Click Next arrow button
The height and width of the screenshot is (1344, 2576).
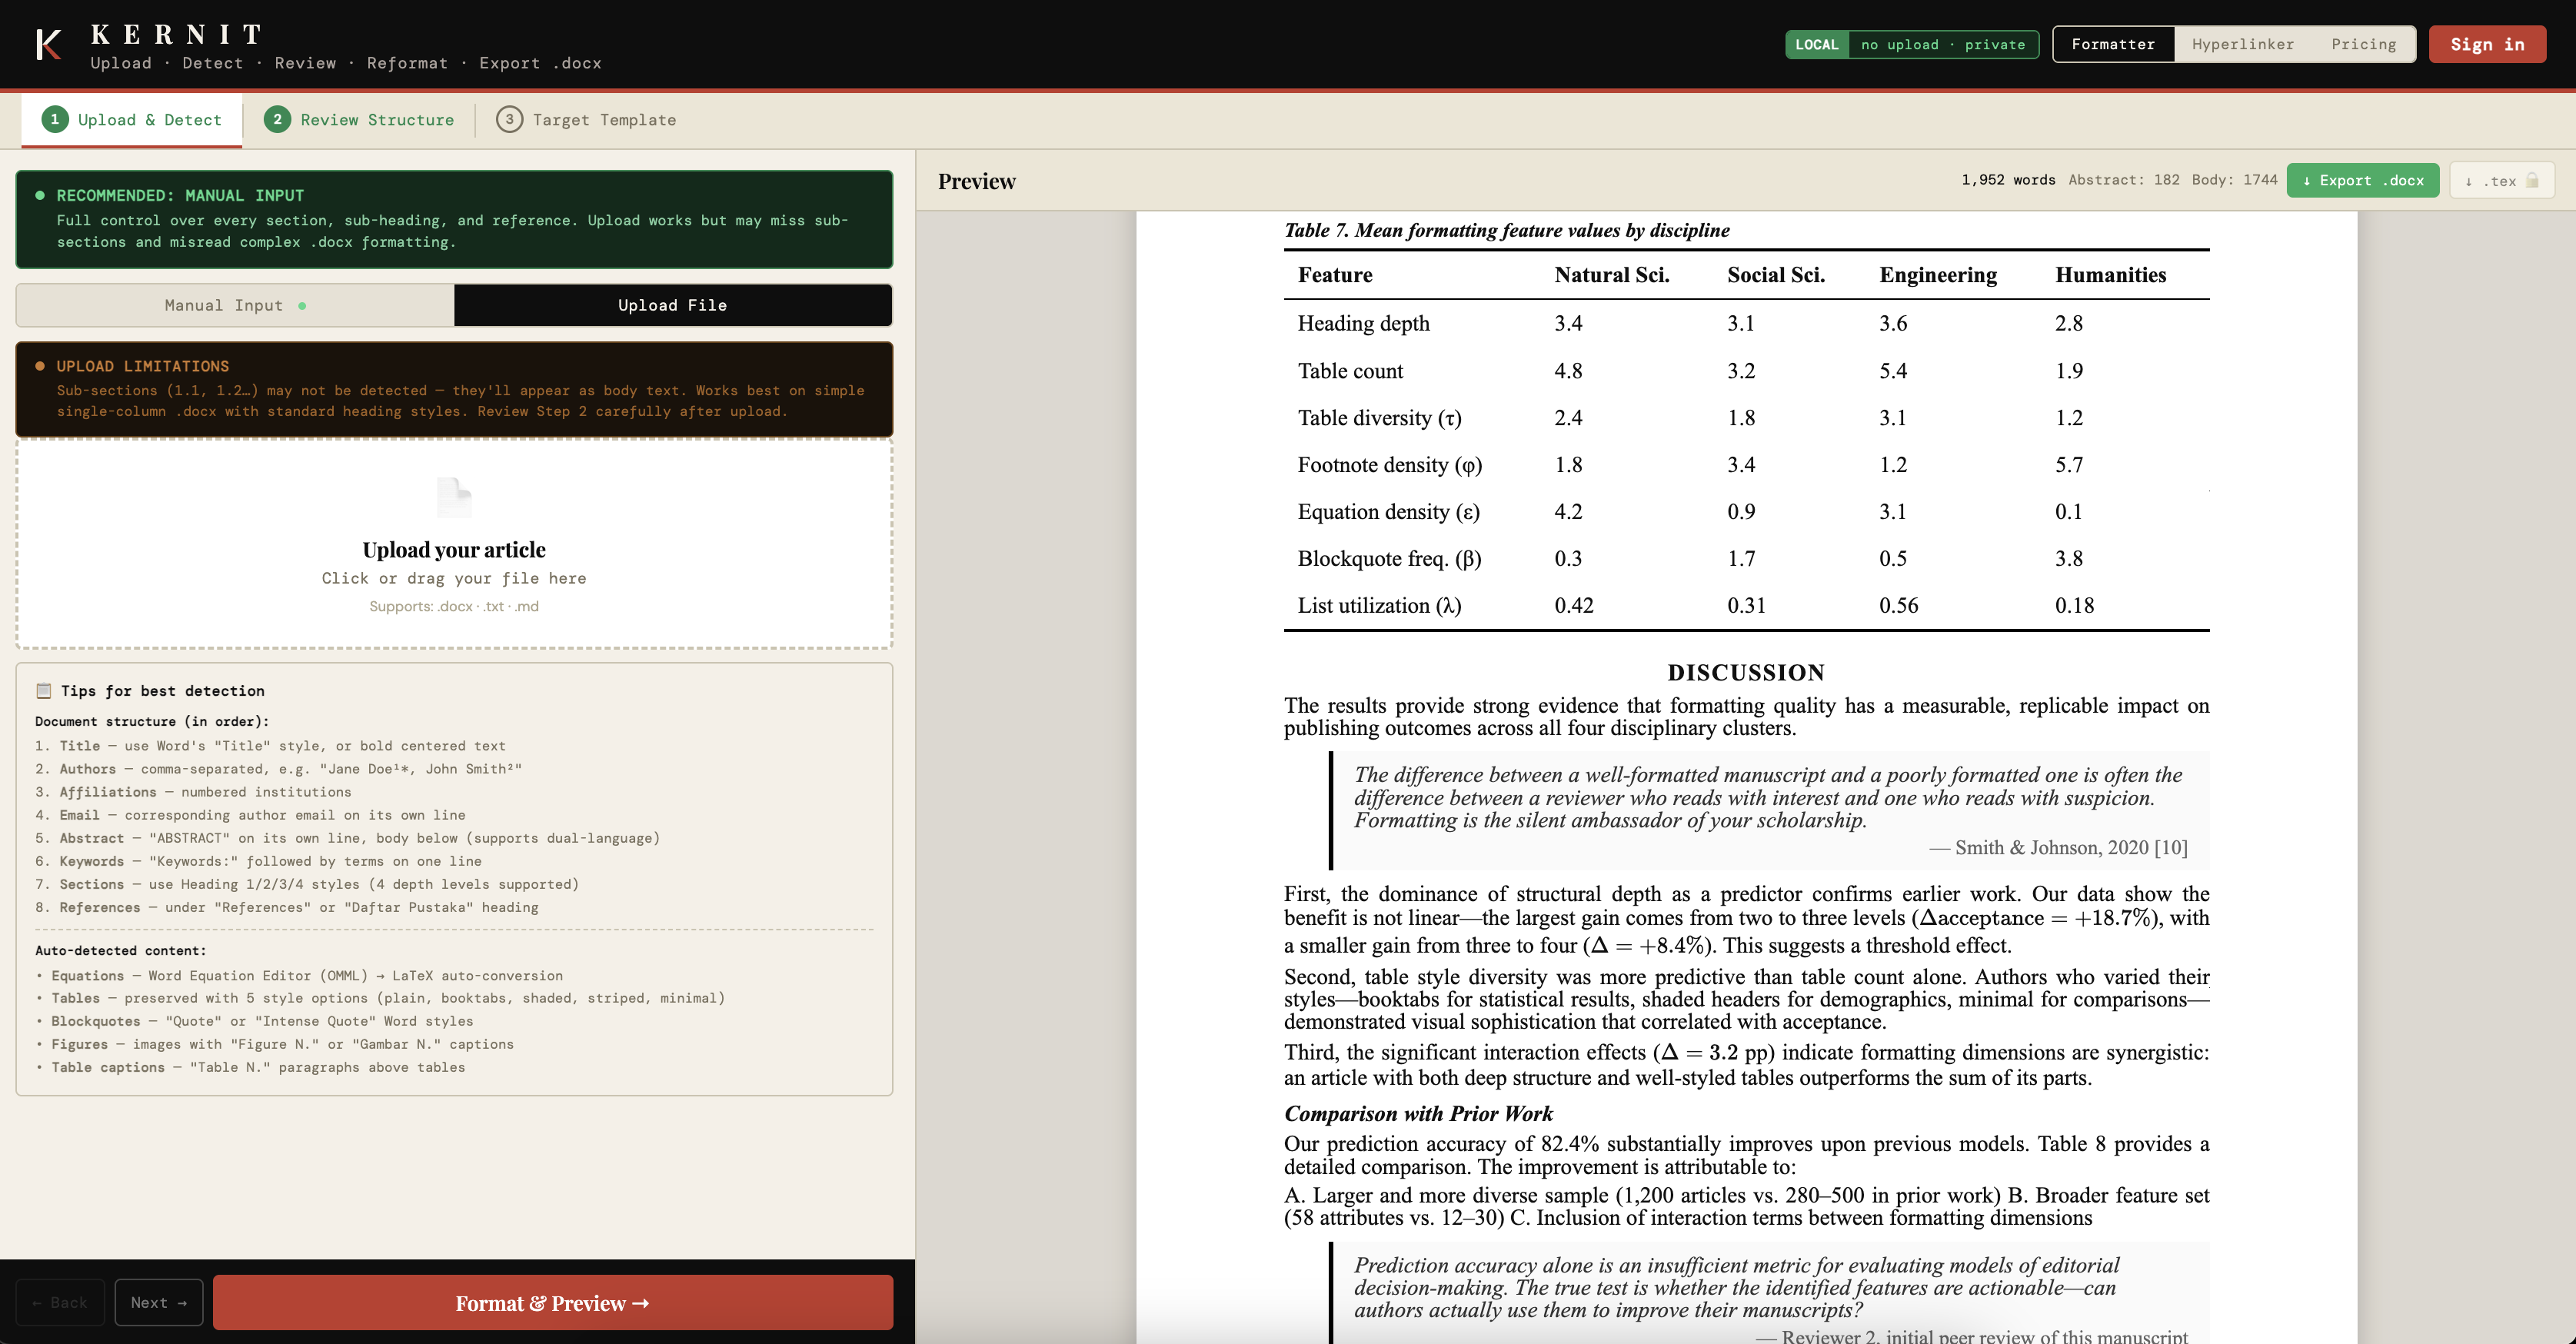click(158, 1302)
